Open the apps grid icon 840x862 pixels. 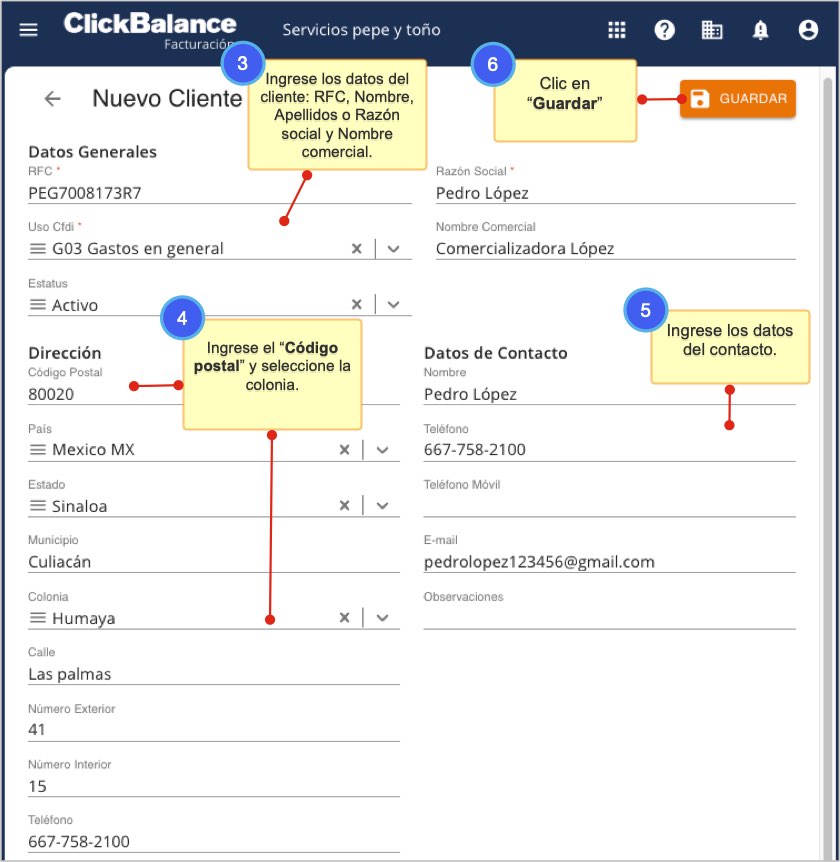(x=617, y=30)
